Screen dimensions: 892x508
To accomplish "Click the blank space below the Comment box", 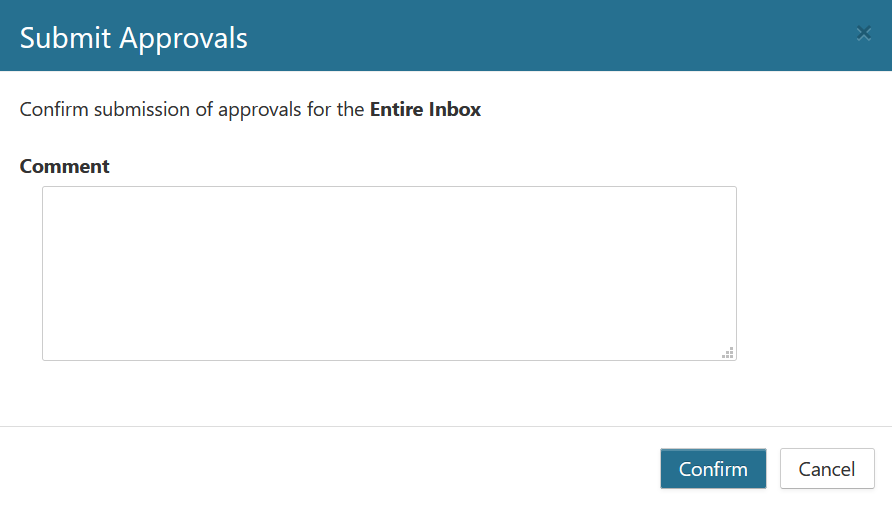I will click(389, 394).
